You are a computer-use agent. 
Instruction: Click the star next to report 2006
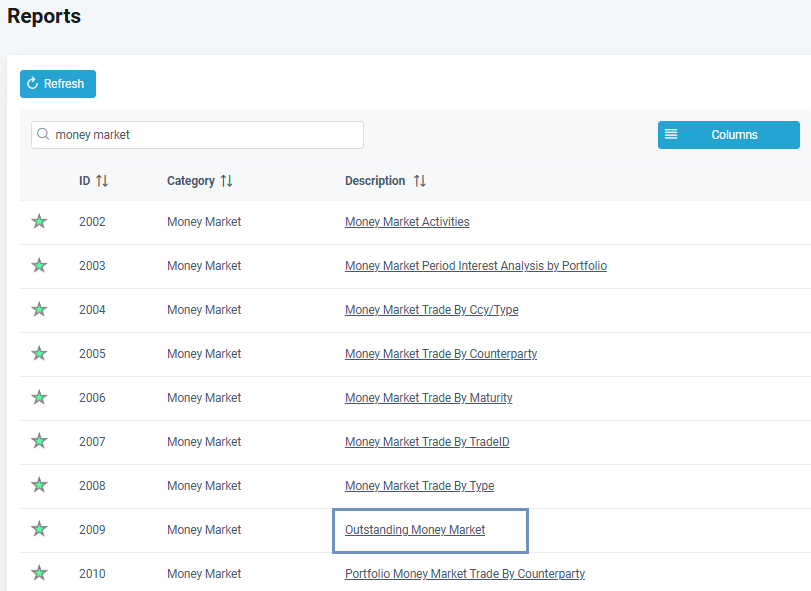click(x=39, y=397)
